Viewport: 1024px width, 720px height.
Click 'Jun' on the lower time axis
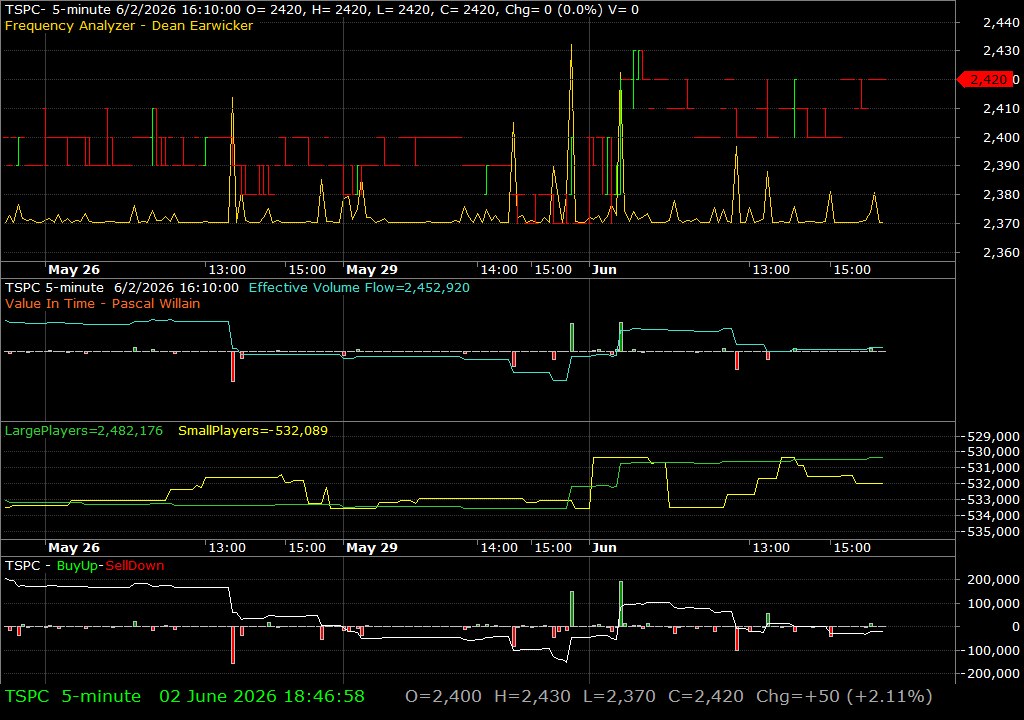(x=604, y=548)
